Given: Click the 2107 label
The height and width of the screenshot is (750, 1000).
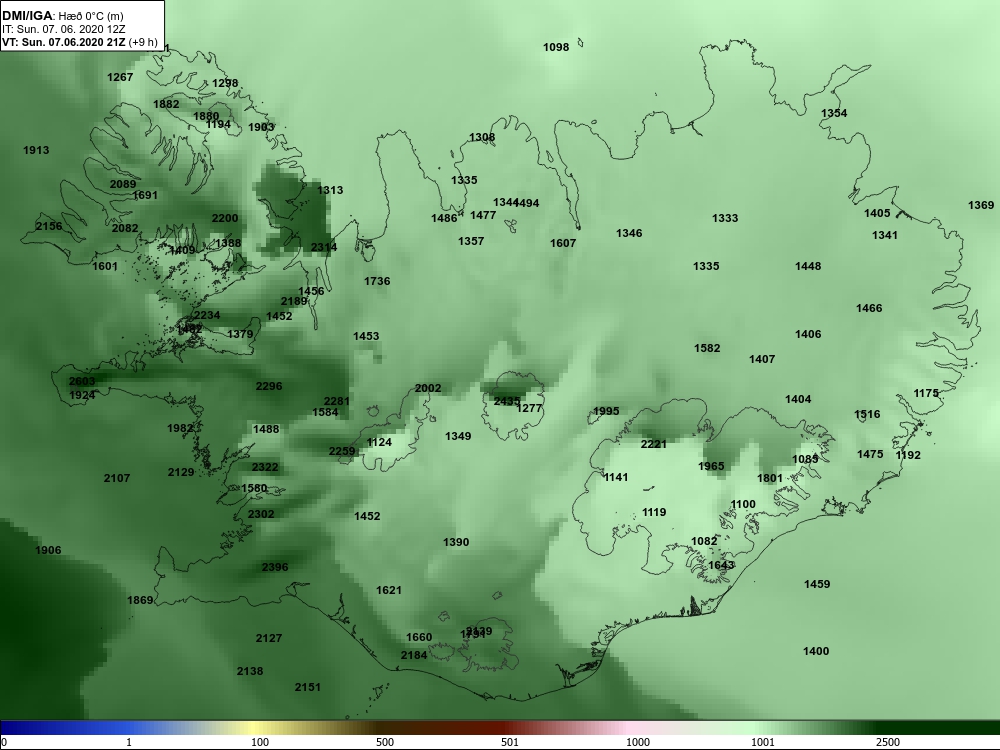Looking at the screenshot, I should coord(117,478).
